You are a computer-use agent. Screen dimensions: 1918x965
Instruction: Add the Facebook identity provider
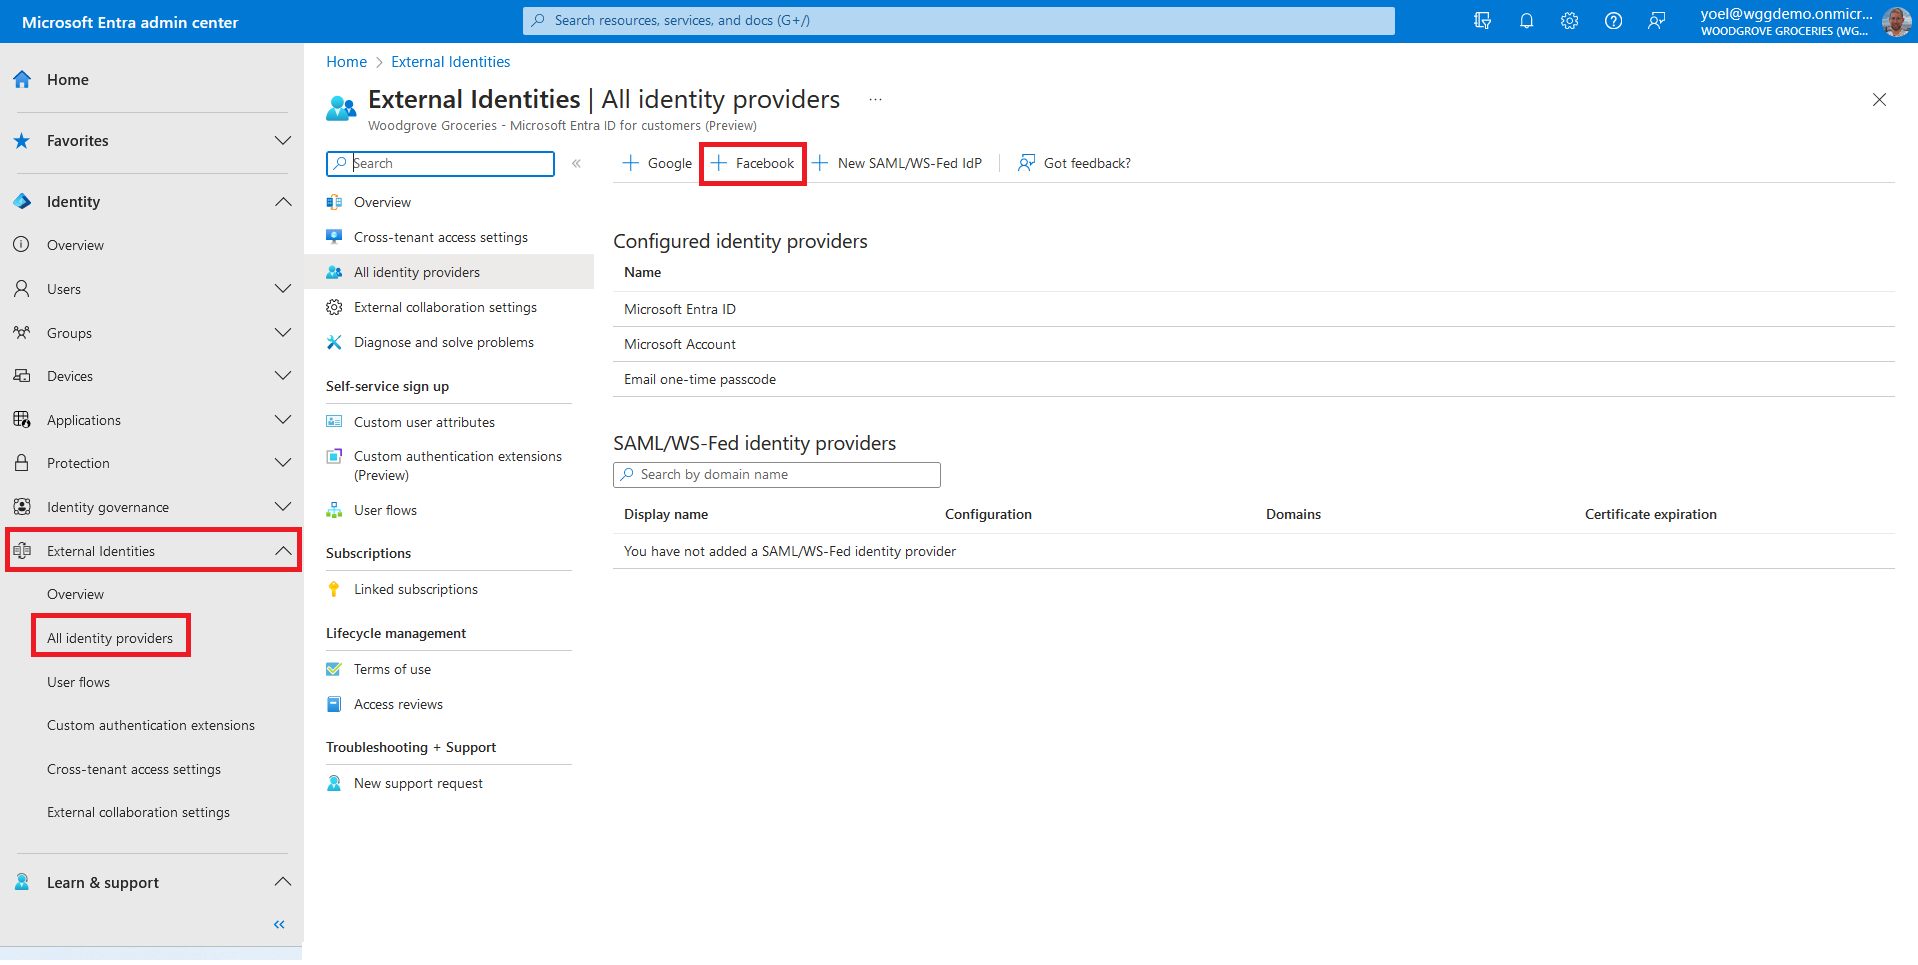[x=753, y=163]
